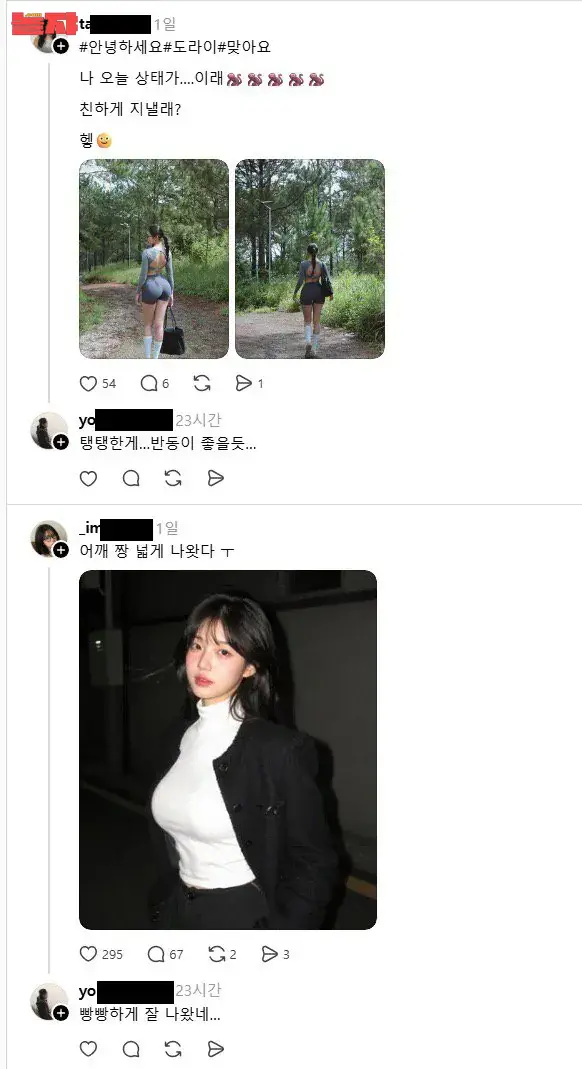Open comments on post with 6 replies
Image resolution: width=582 pixels, height=1069 pixels.
tap(149, 383)
